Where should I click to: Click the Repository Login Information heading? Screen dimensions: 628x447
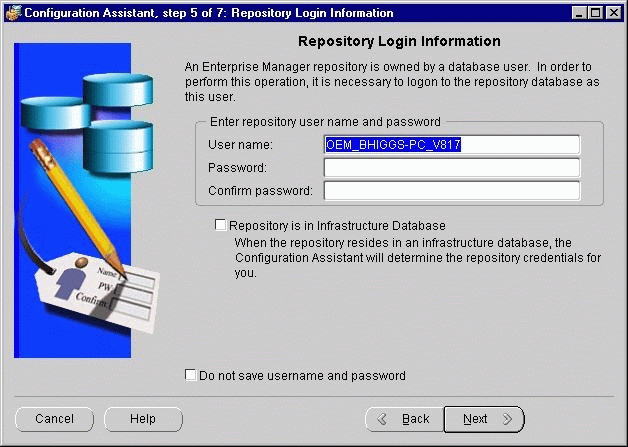pos(399,42)
